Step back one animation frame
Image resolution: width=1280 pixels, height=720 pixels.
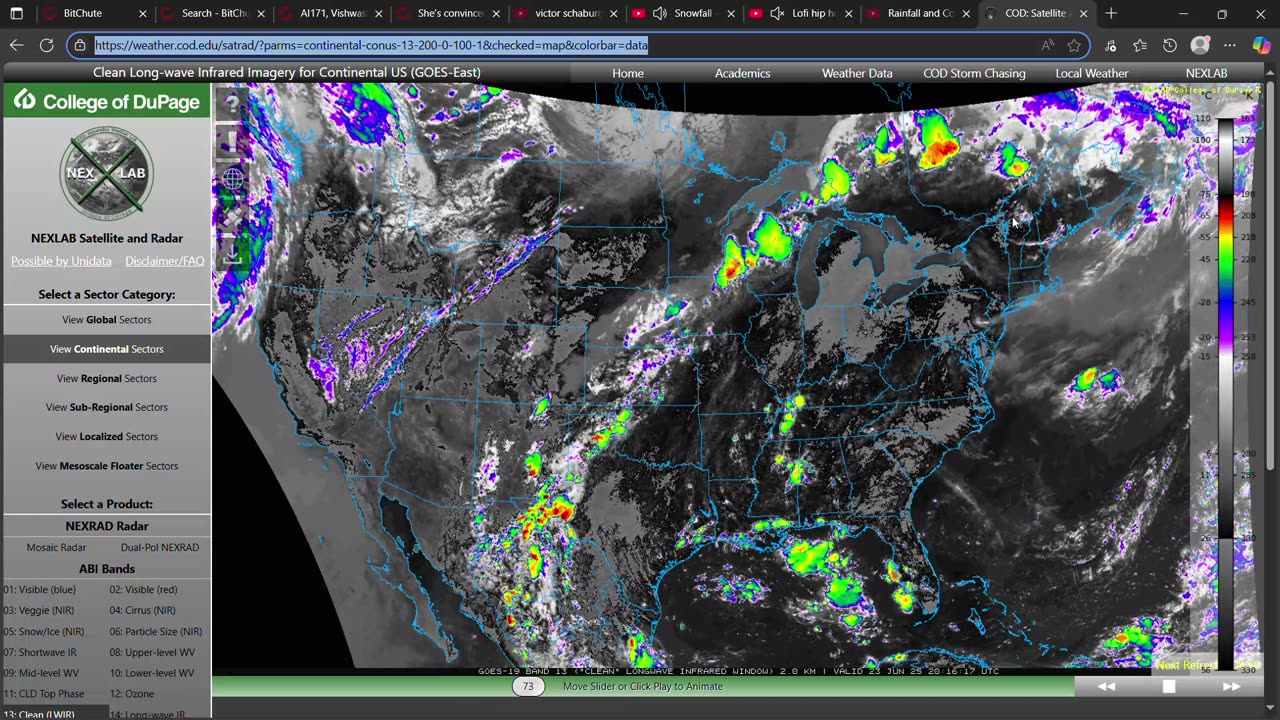point(1106,686)
